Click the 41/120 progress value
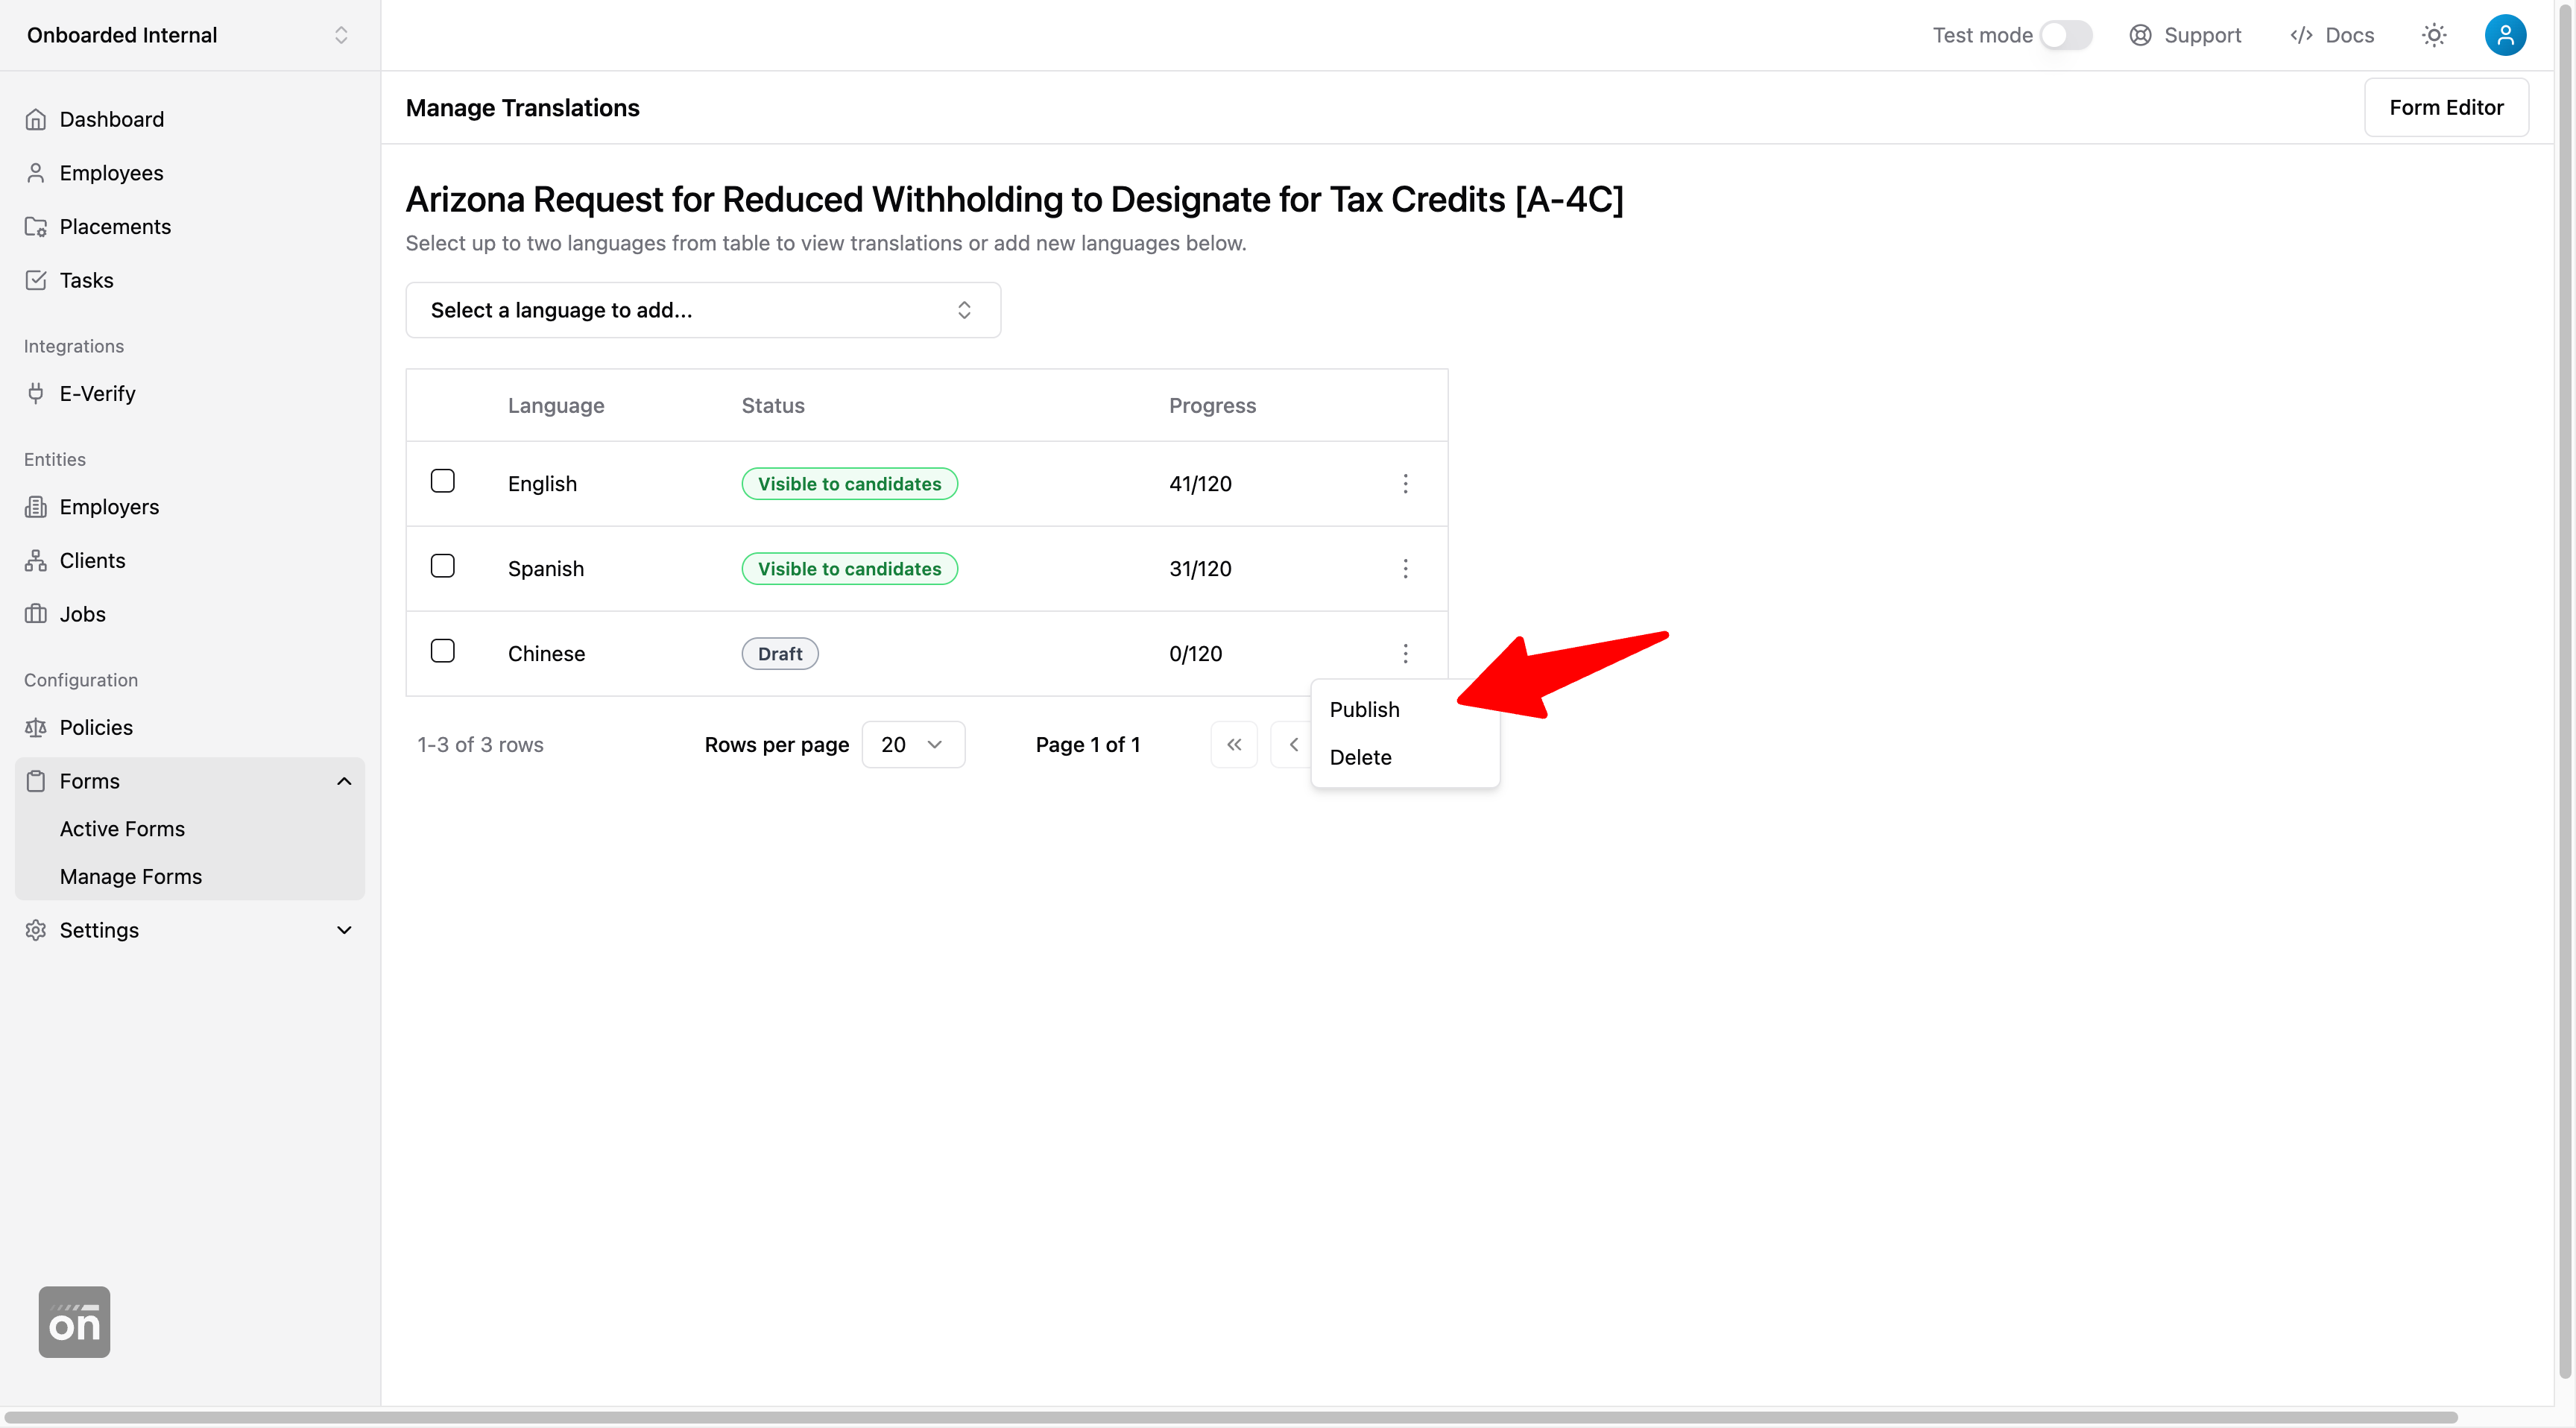Screen dimensions: 2576x1428 coord(1200,484)
